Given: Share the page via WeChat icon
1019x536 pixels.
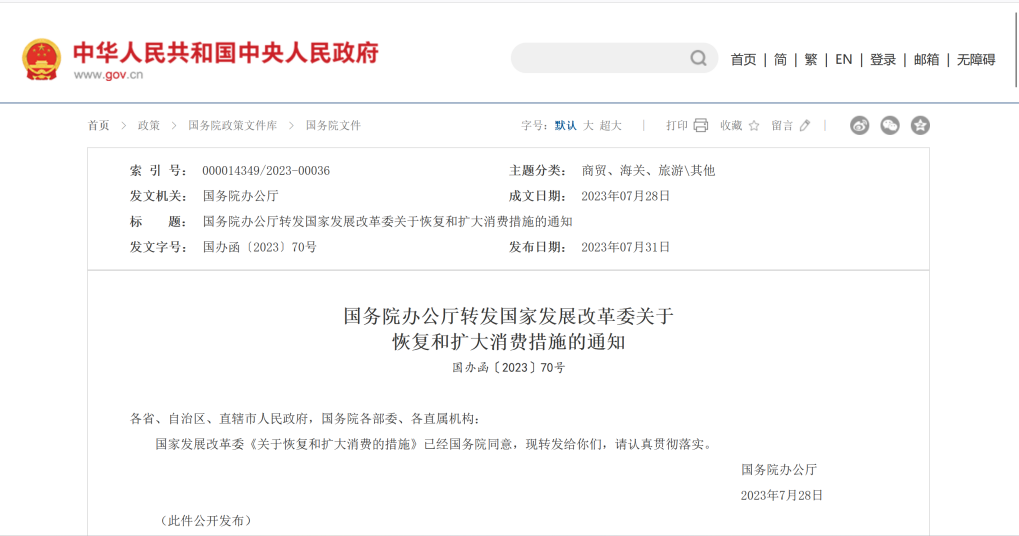Looking at the screenshot, I should (890, 125).
